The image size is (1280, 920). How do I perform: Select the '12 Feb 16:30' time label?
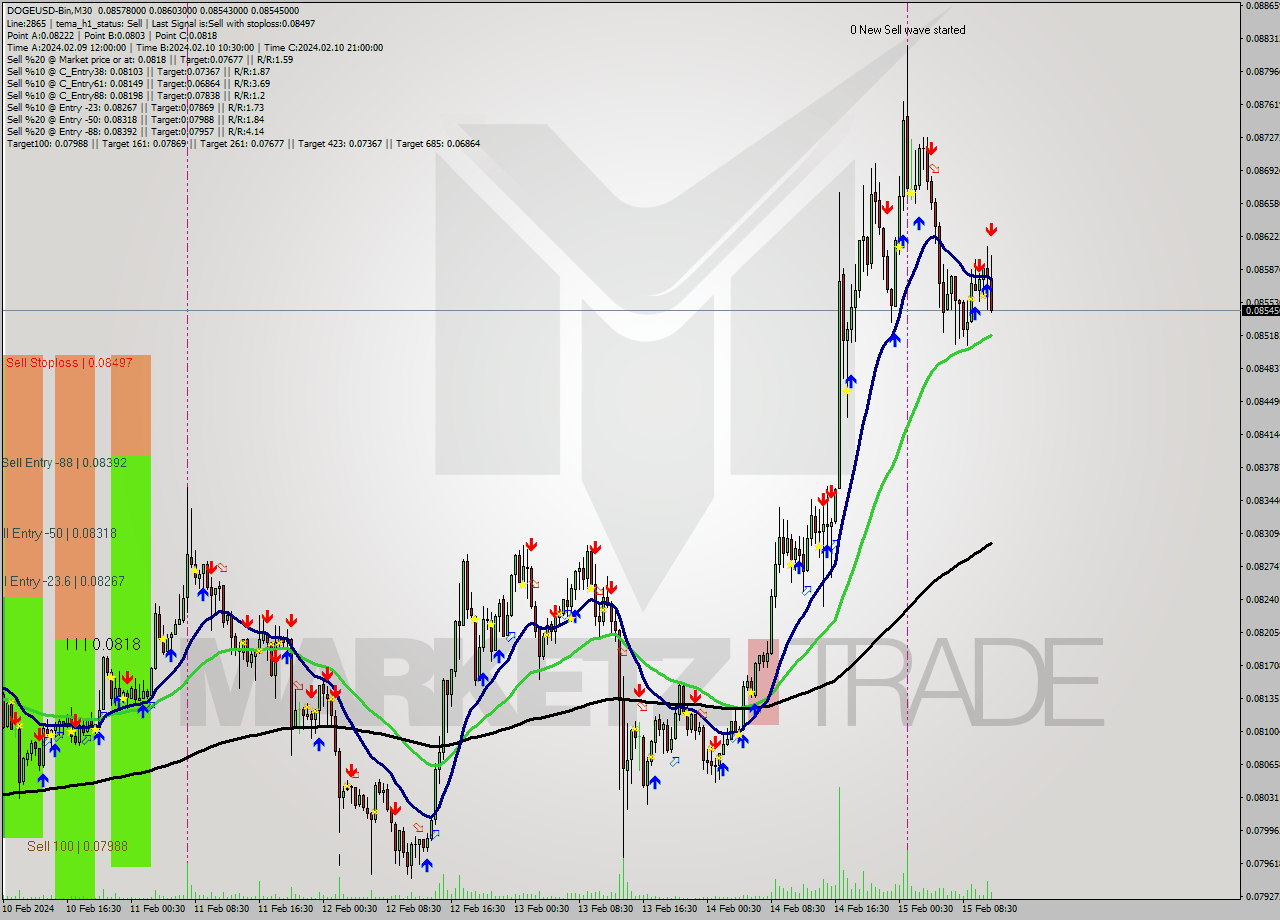click(478, 909)
